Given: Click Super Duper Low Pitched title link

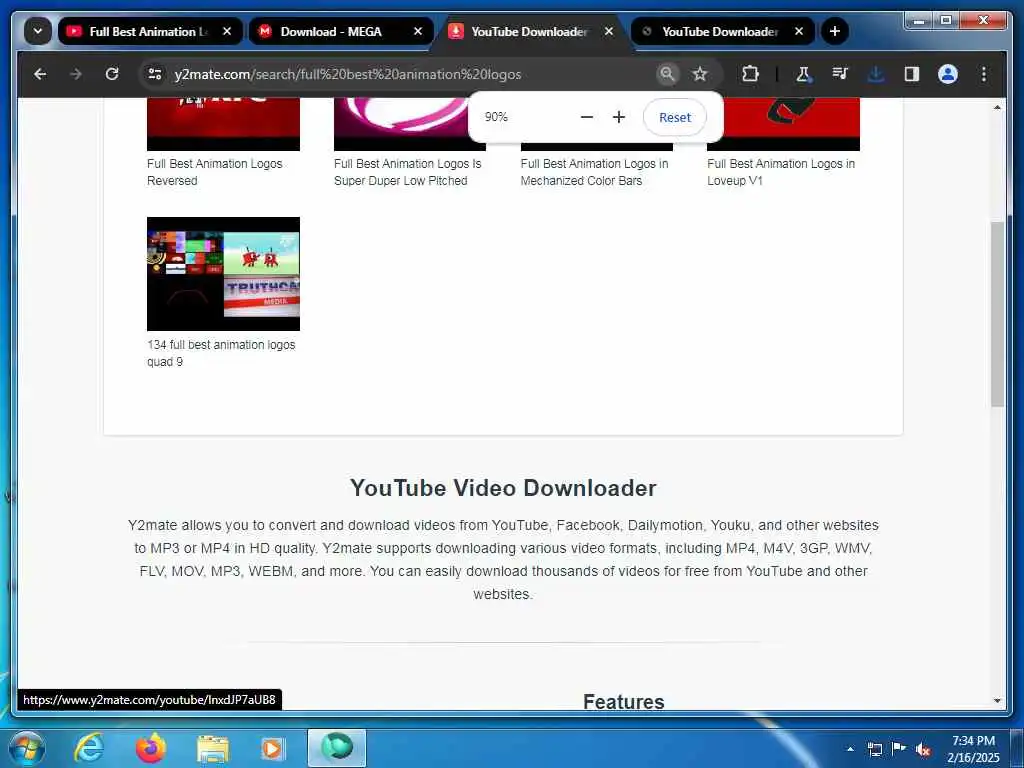Looking at the screenshot, I should pos(408,172).
